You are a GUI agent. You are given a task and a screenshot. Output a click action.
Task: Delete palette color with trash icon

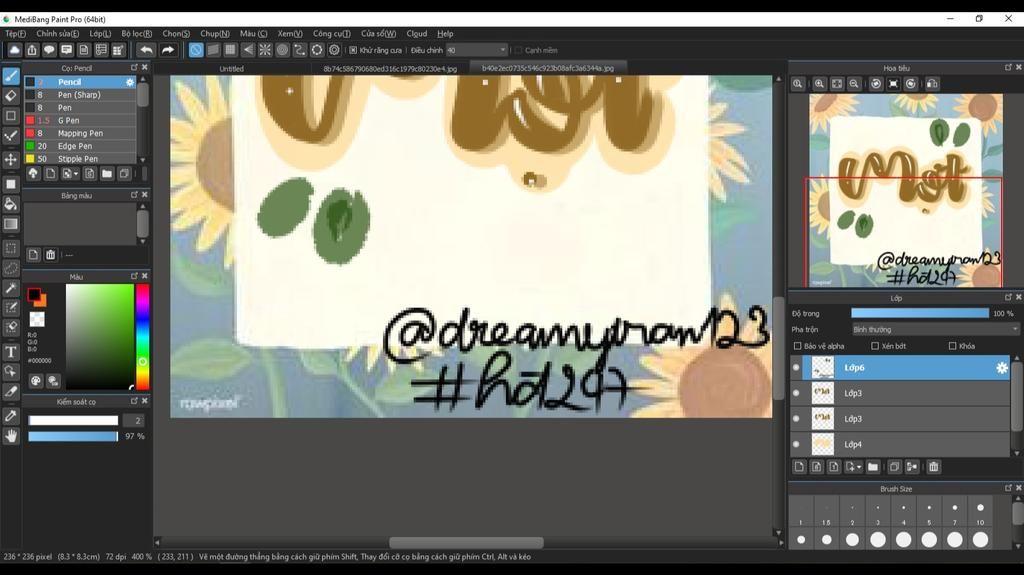[50, 255]
